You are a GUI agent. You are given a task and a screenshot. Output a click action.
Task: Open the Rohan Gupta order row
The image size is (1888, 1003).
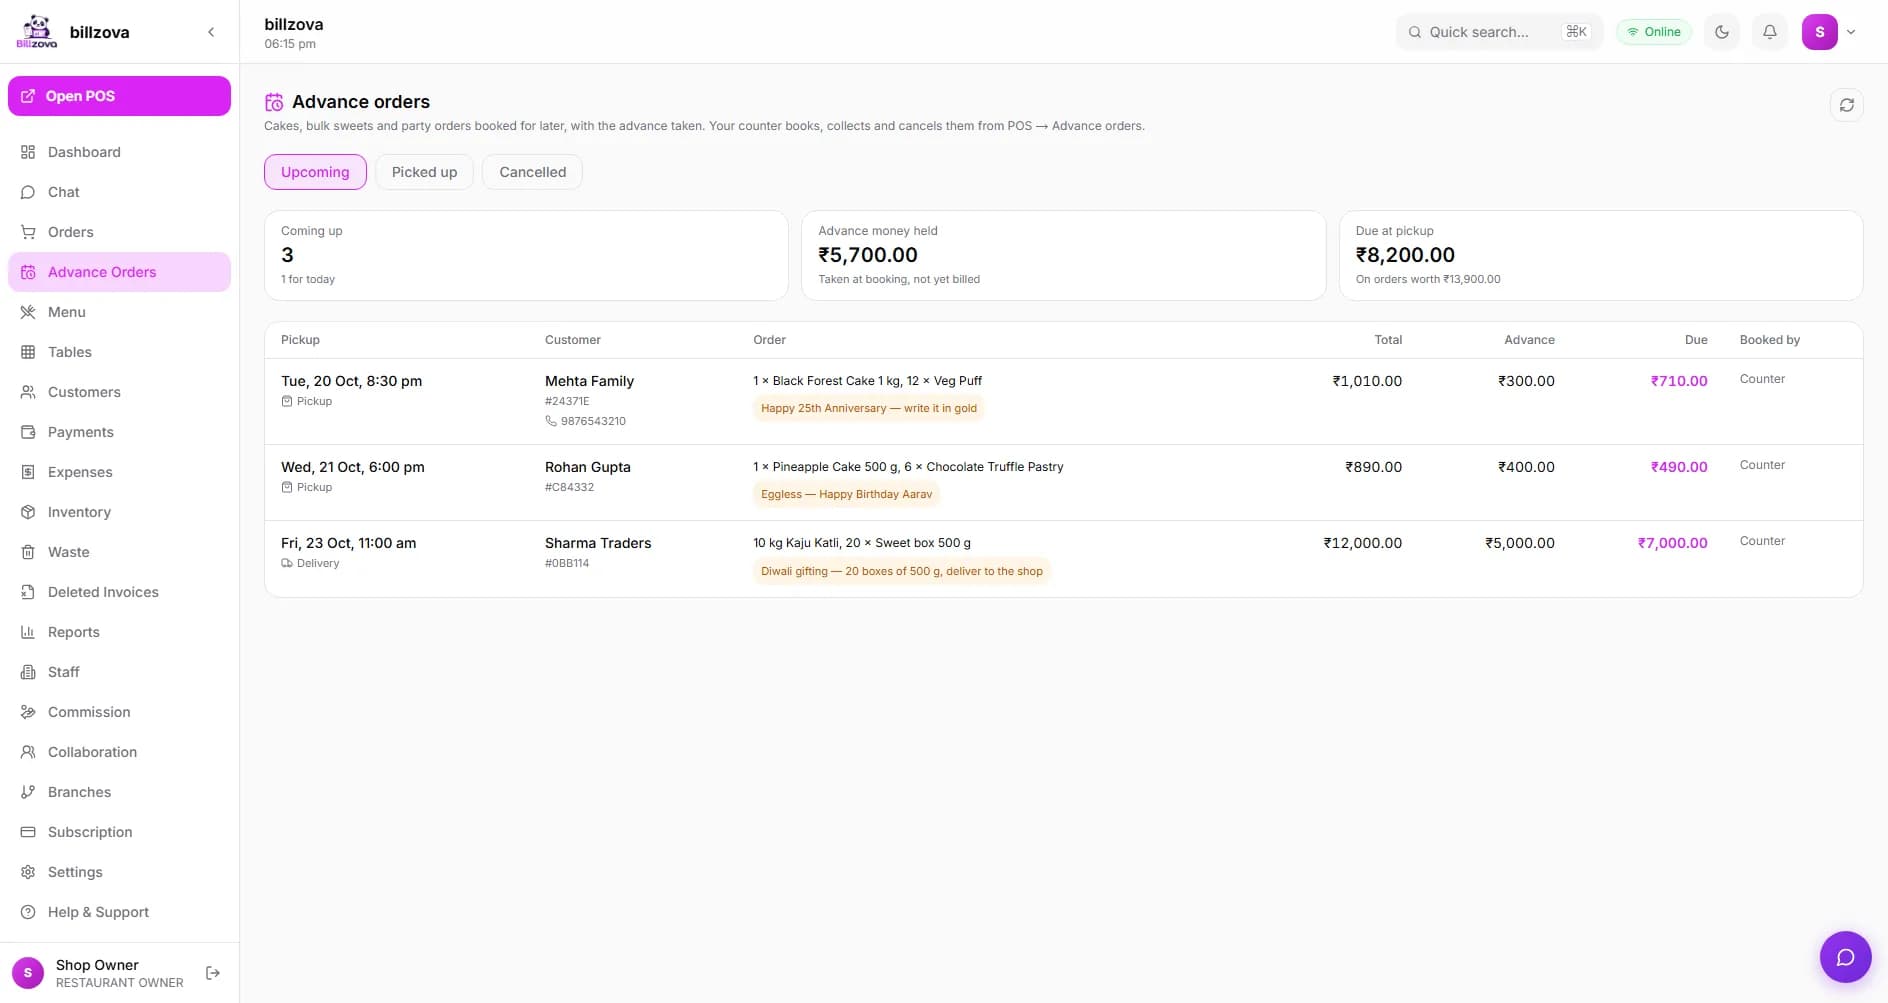(x=1063, y=482)
